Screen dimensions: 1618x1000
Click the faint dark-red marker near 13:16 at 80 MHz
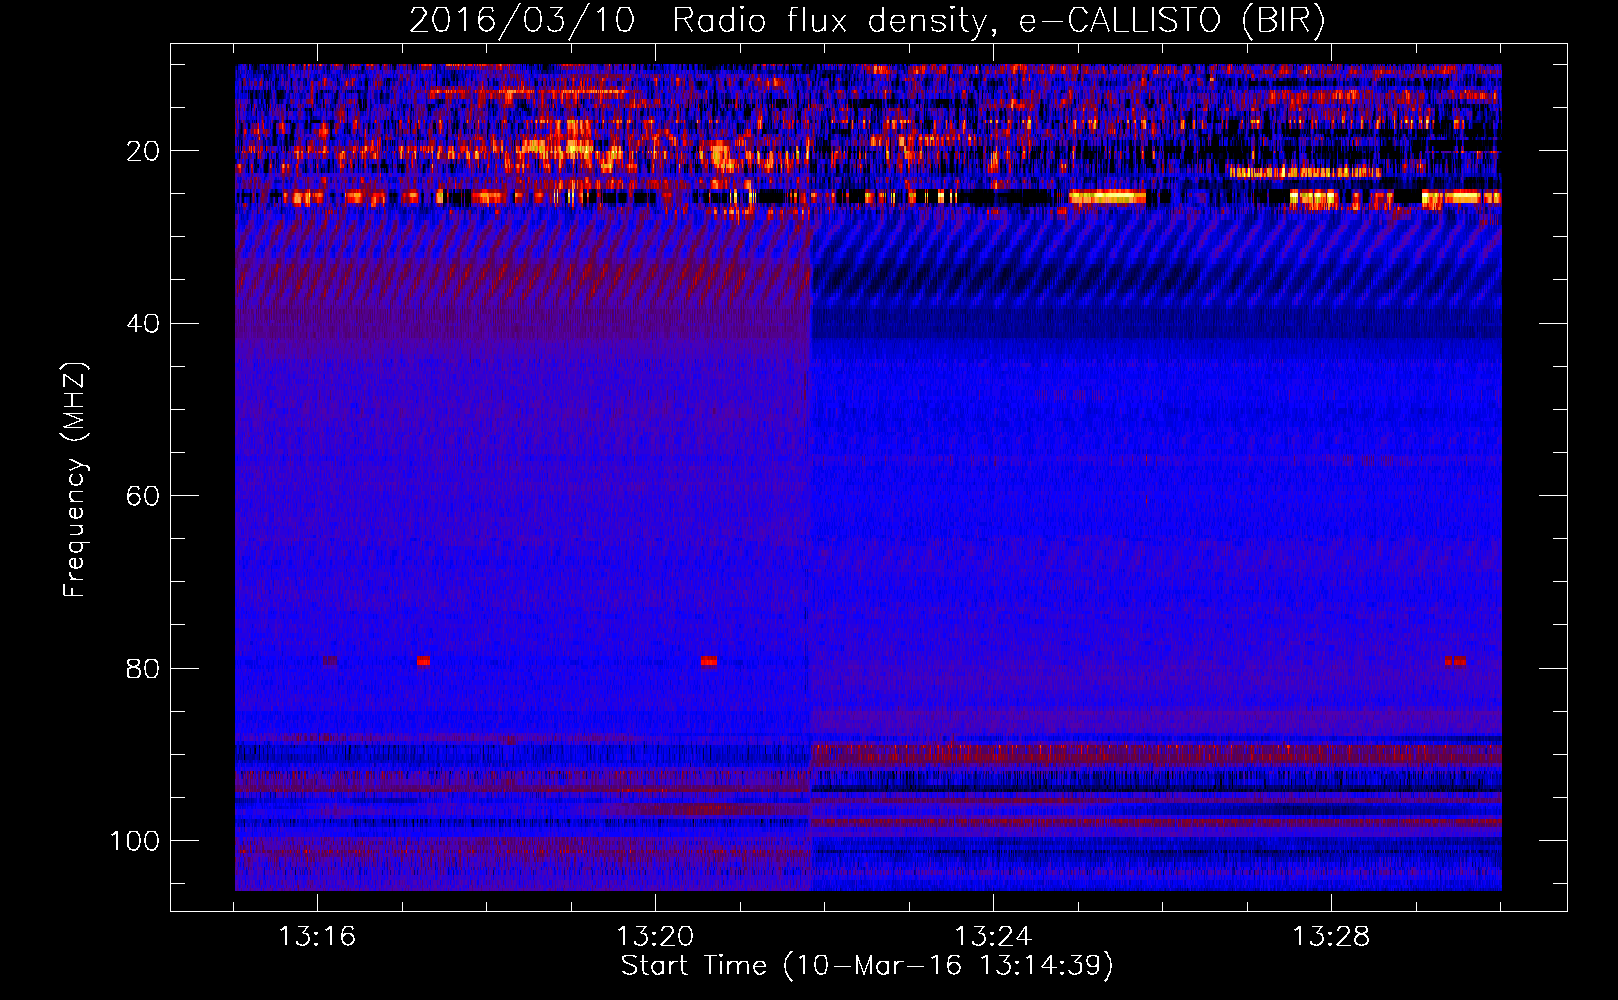coord(330,661)
